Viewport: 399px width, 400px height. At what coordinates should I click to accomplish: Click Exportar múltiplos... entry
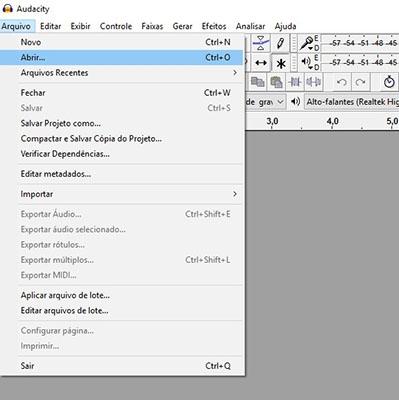123,260
